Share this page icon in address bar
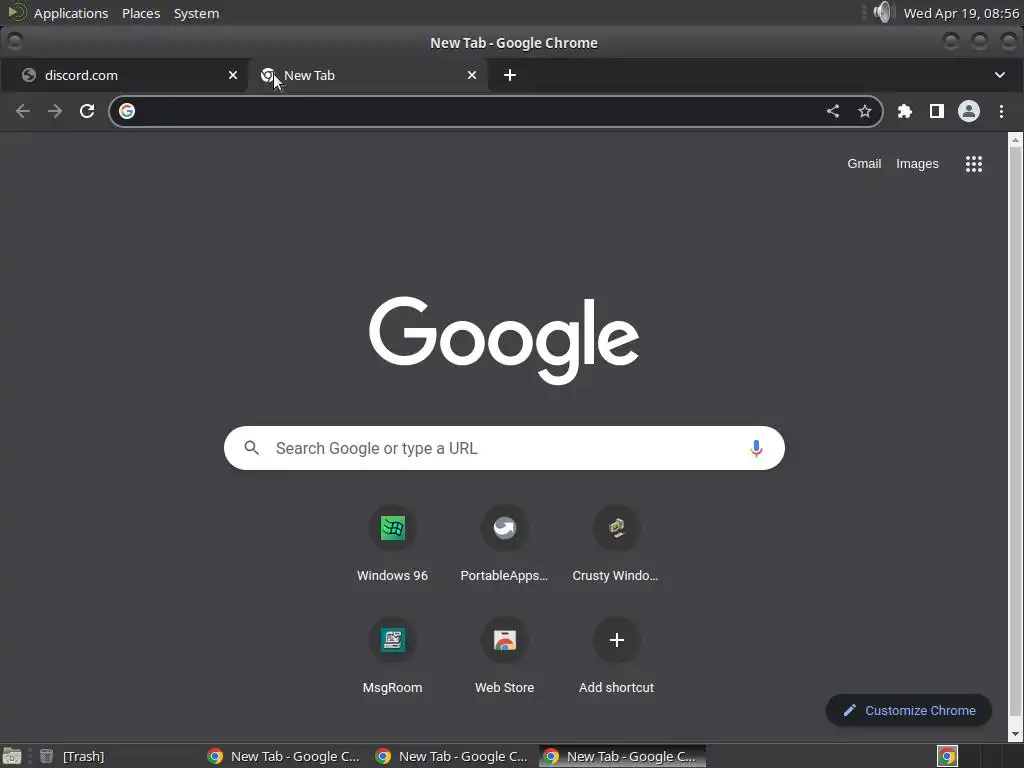 click(833, 111)
